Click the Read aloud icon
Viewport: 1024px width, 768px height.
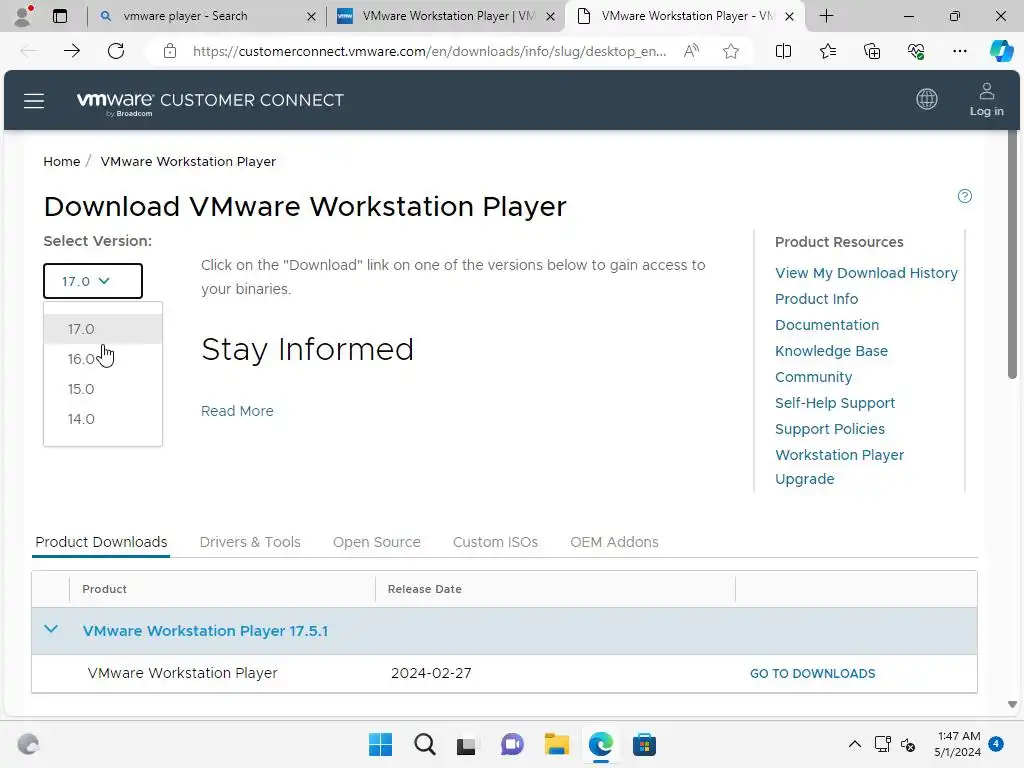point(691,51)
